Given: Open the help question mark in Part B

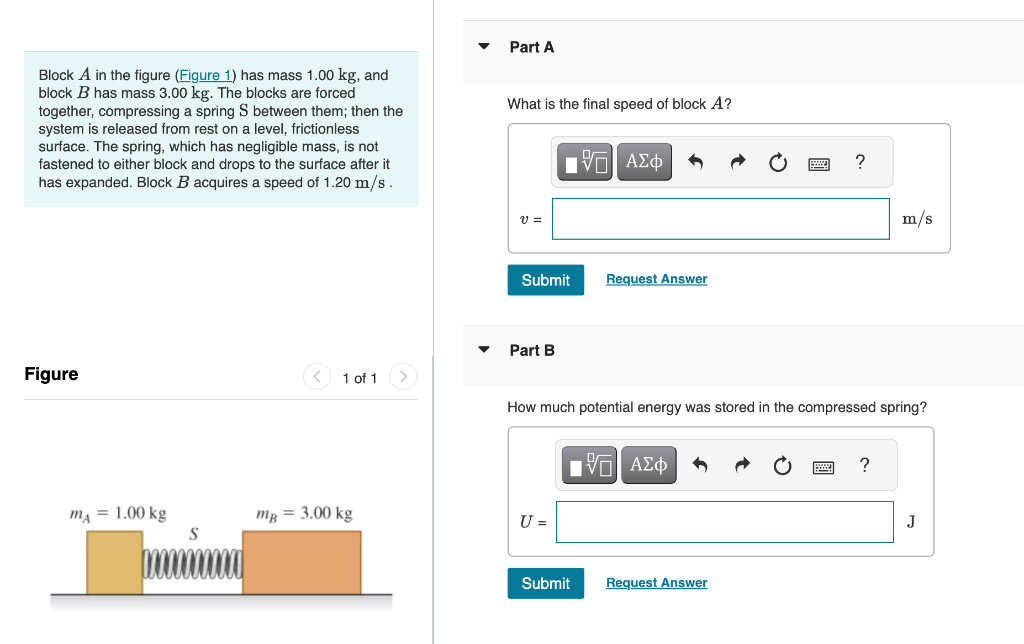Looking at the screenshot, I should point(864,464).
